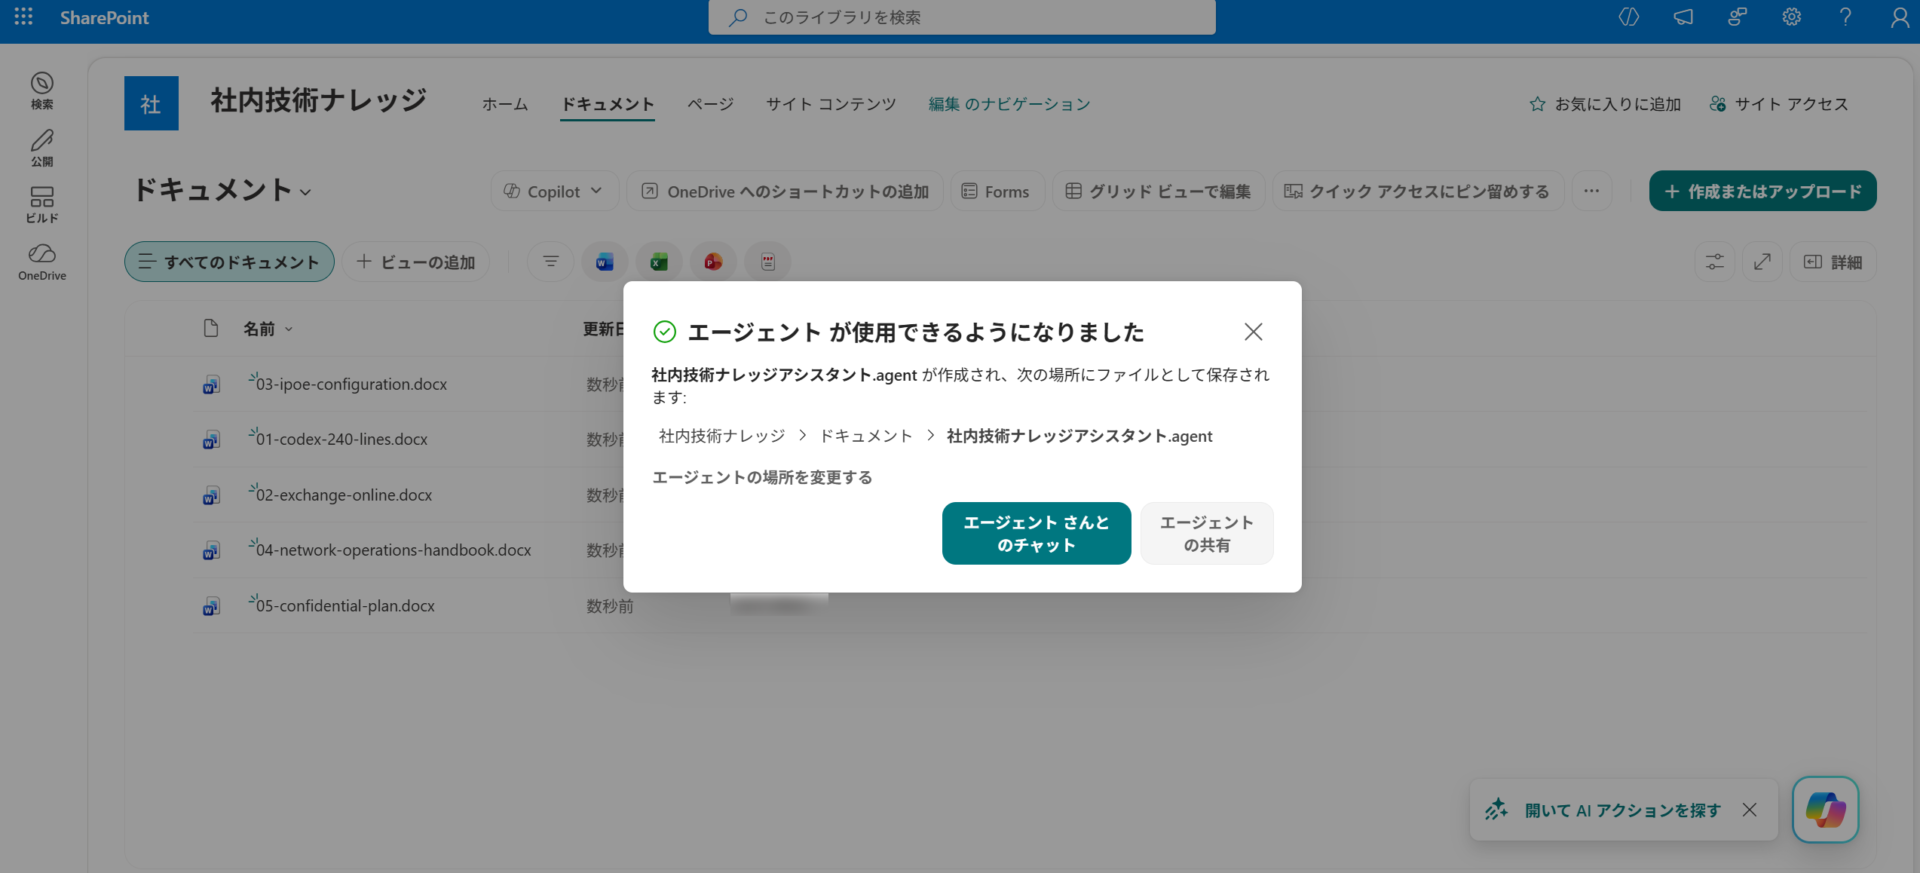Open the account profile icon
The width and height of the screenshot is (1920, 873).
click(x=1899, y=17)
